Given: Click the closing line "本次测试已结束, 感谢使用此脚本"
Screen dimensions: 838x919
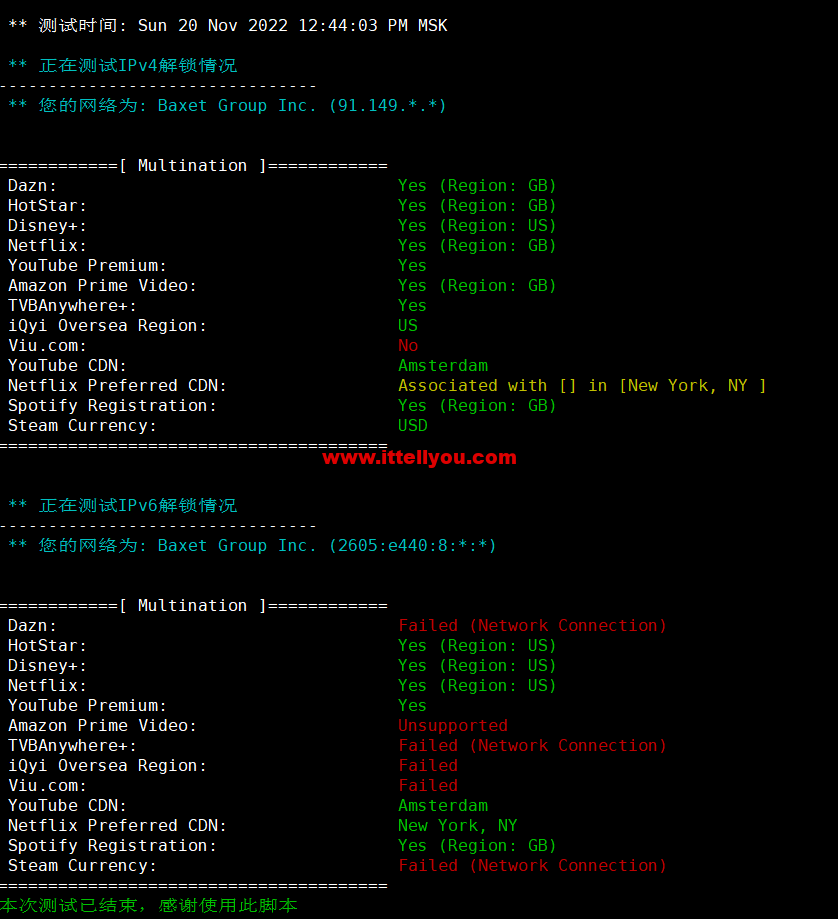Looking at the screenshot, I should click(149, 906).
